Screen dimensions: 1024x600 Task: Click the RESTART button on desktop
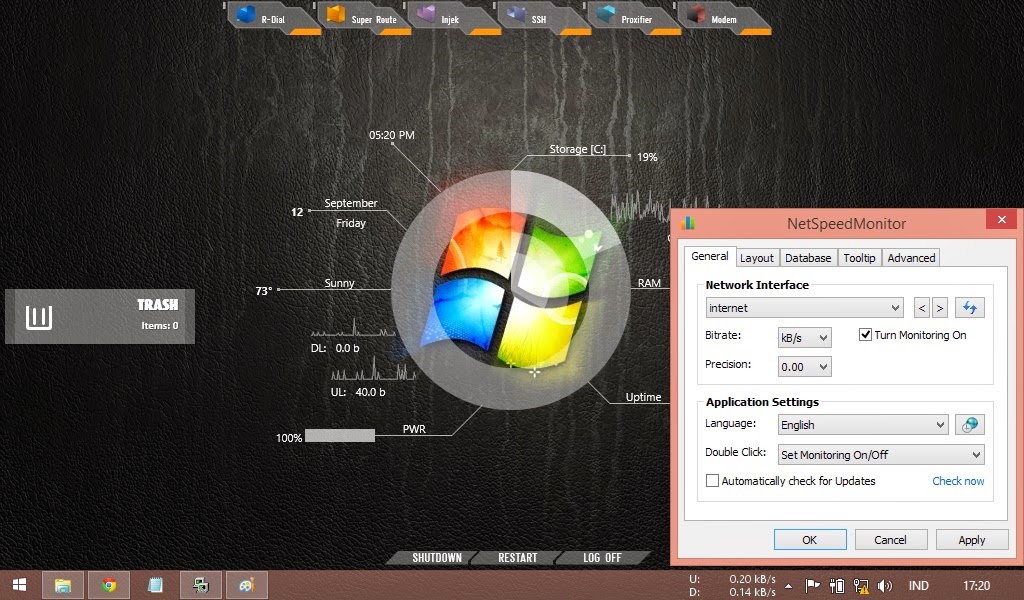pyautogui.click(x=517, y=558)
